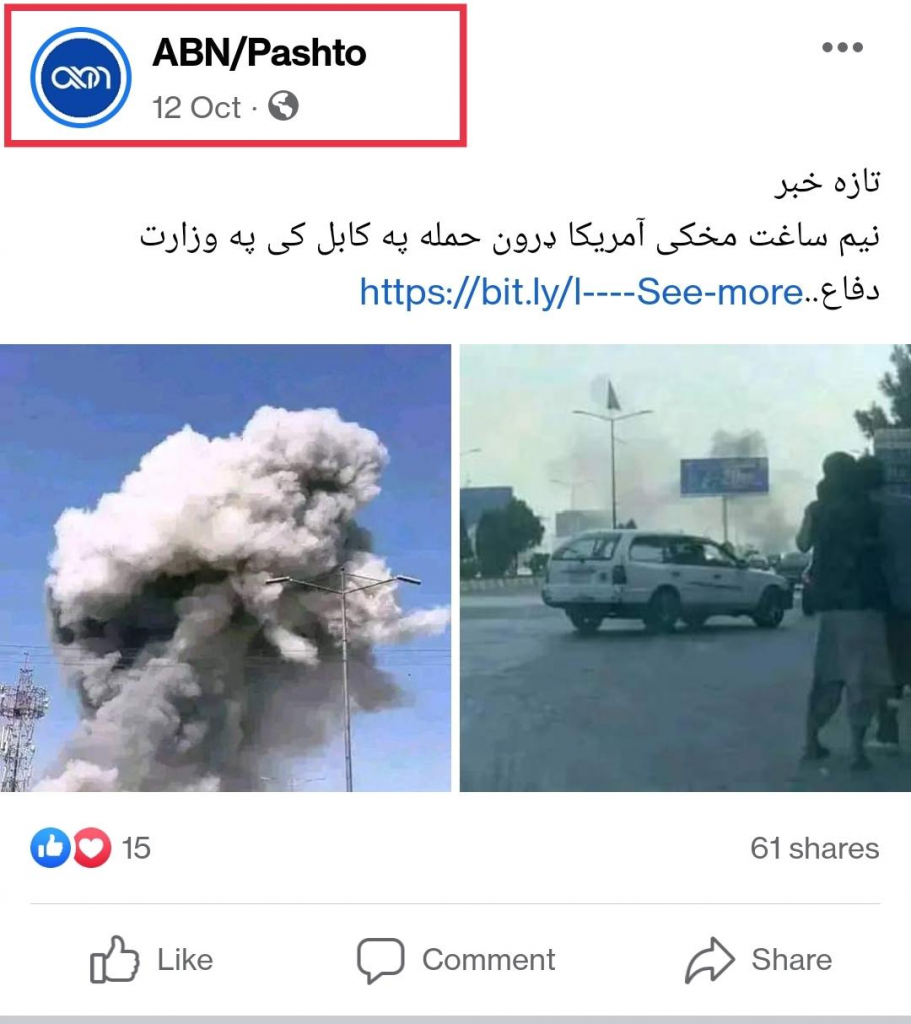Open the 61 shares list
911x1024 pixels.
(x=814, y=848)
